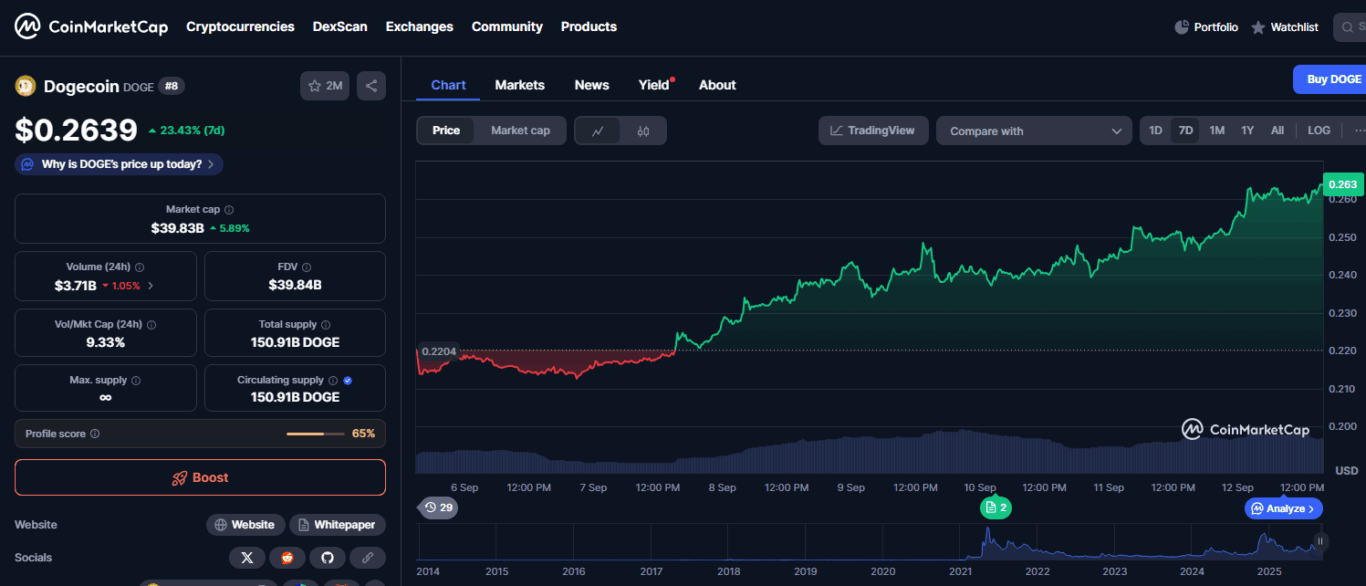Click the 0.2204 starting price label
1366x586 pixels.
[x=439, y=351]
